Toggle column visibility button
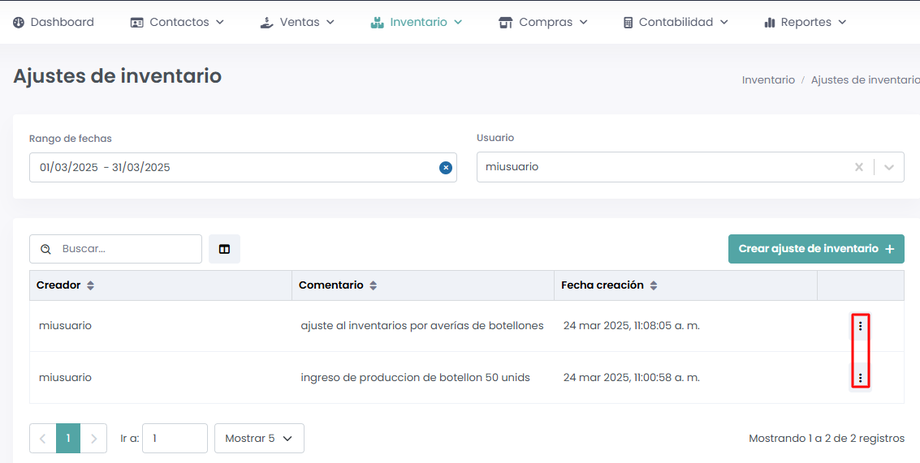The width and height of the screenshot is (920, 463). pos(224,249)
